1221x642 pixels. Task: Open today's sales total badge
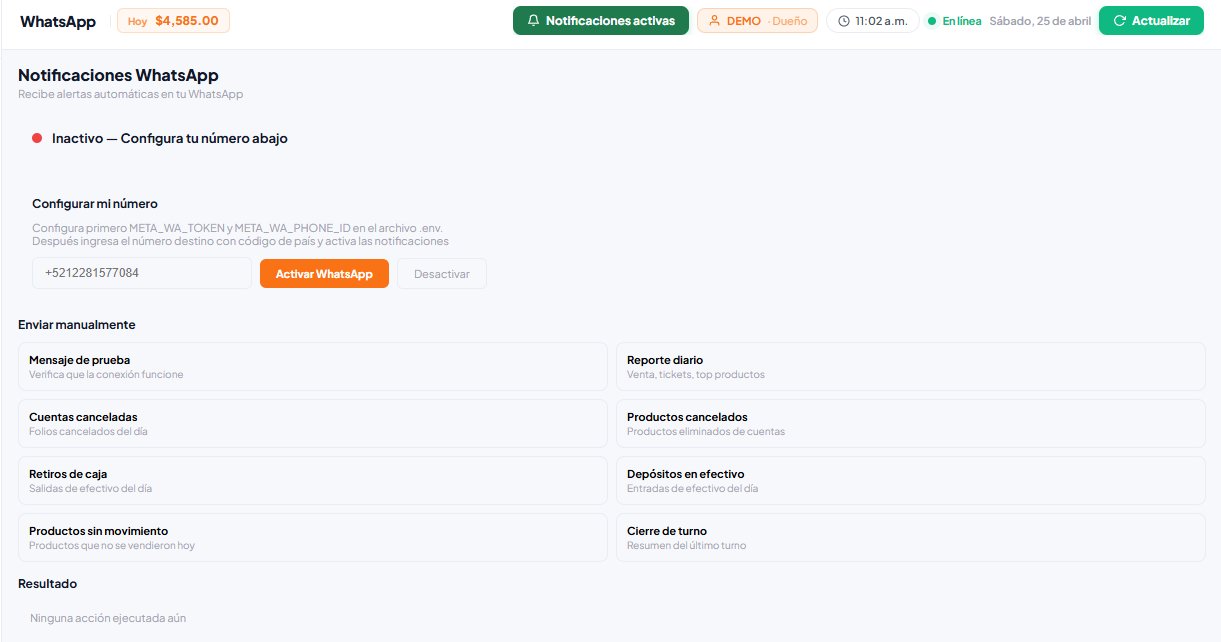(173, 21)
